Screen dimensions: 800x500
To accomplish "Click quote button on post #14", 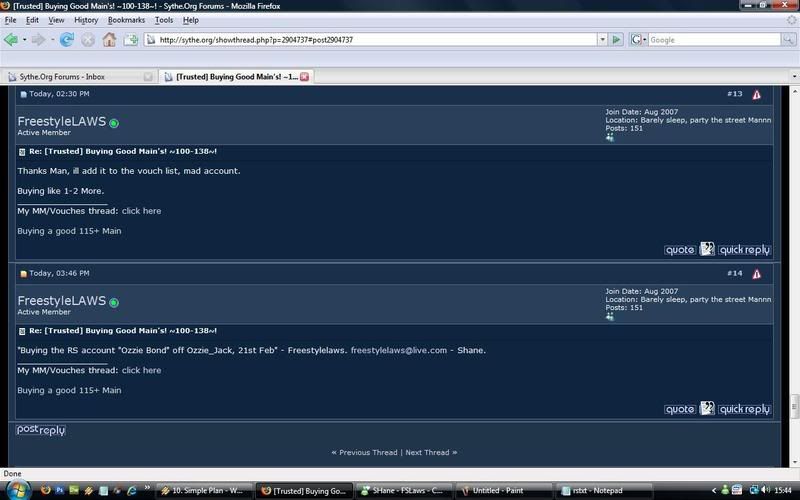I will click(680, 409).
